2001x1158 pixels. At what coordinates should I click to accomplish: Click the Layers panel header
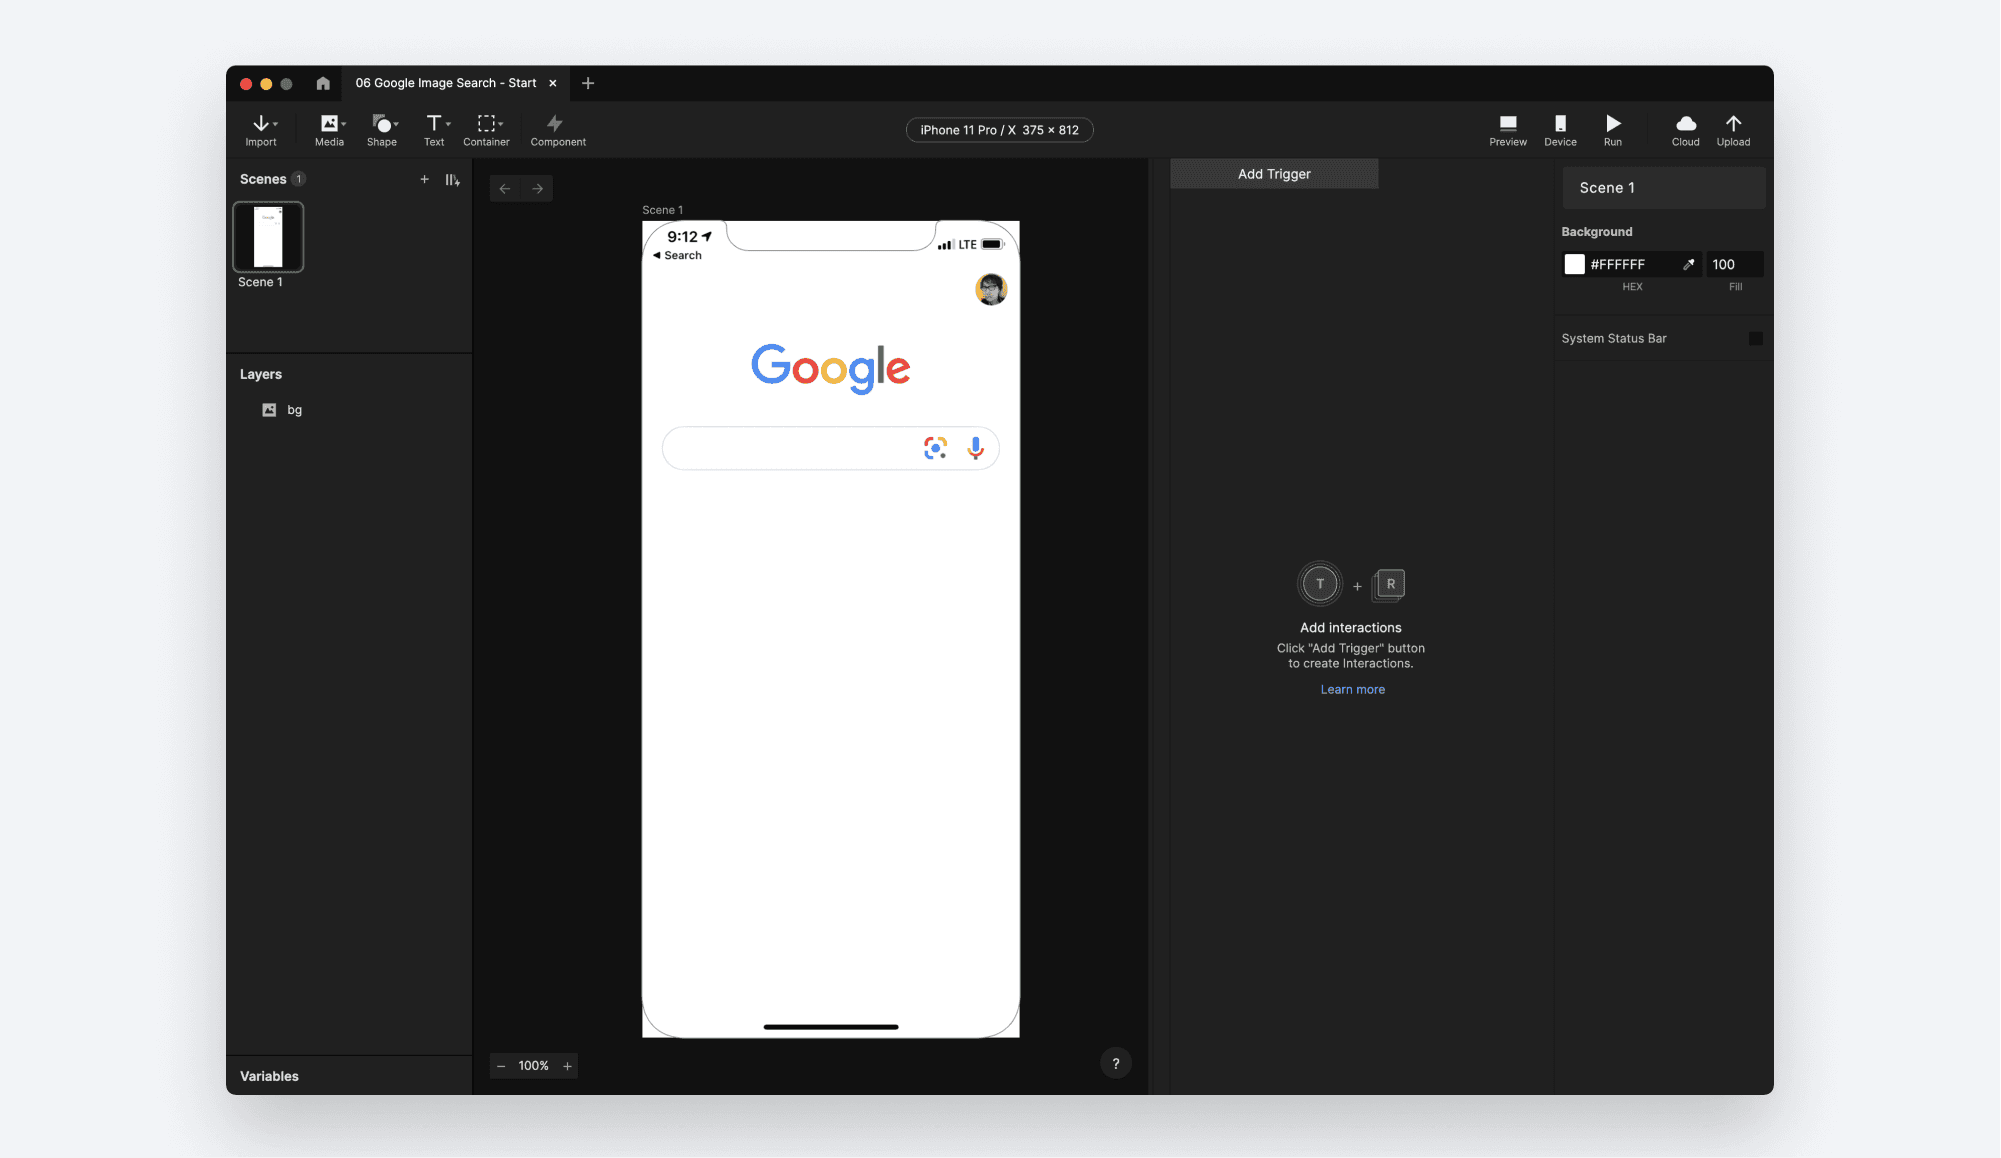[261, 374]
